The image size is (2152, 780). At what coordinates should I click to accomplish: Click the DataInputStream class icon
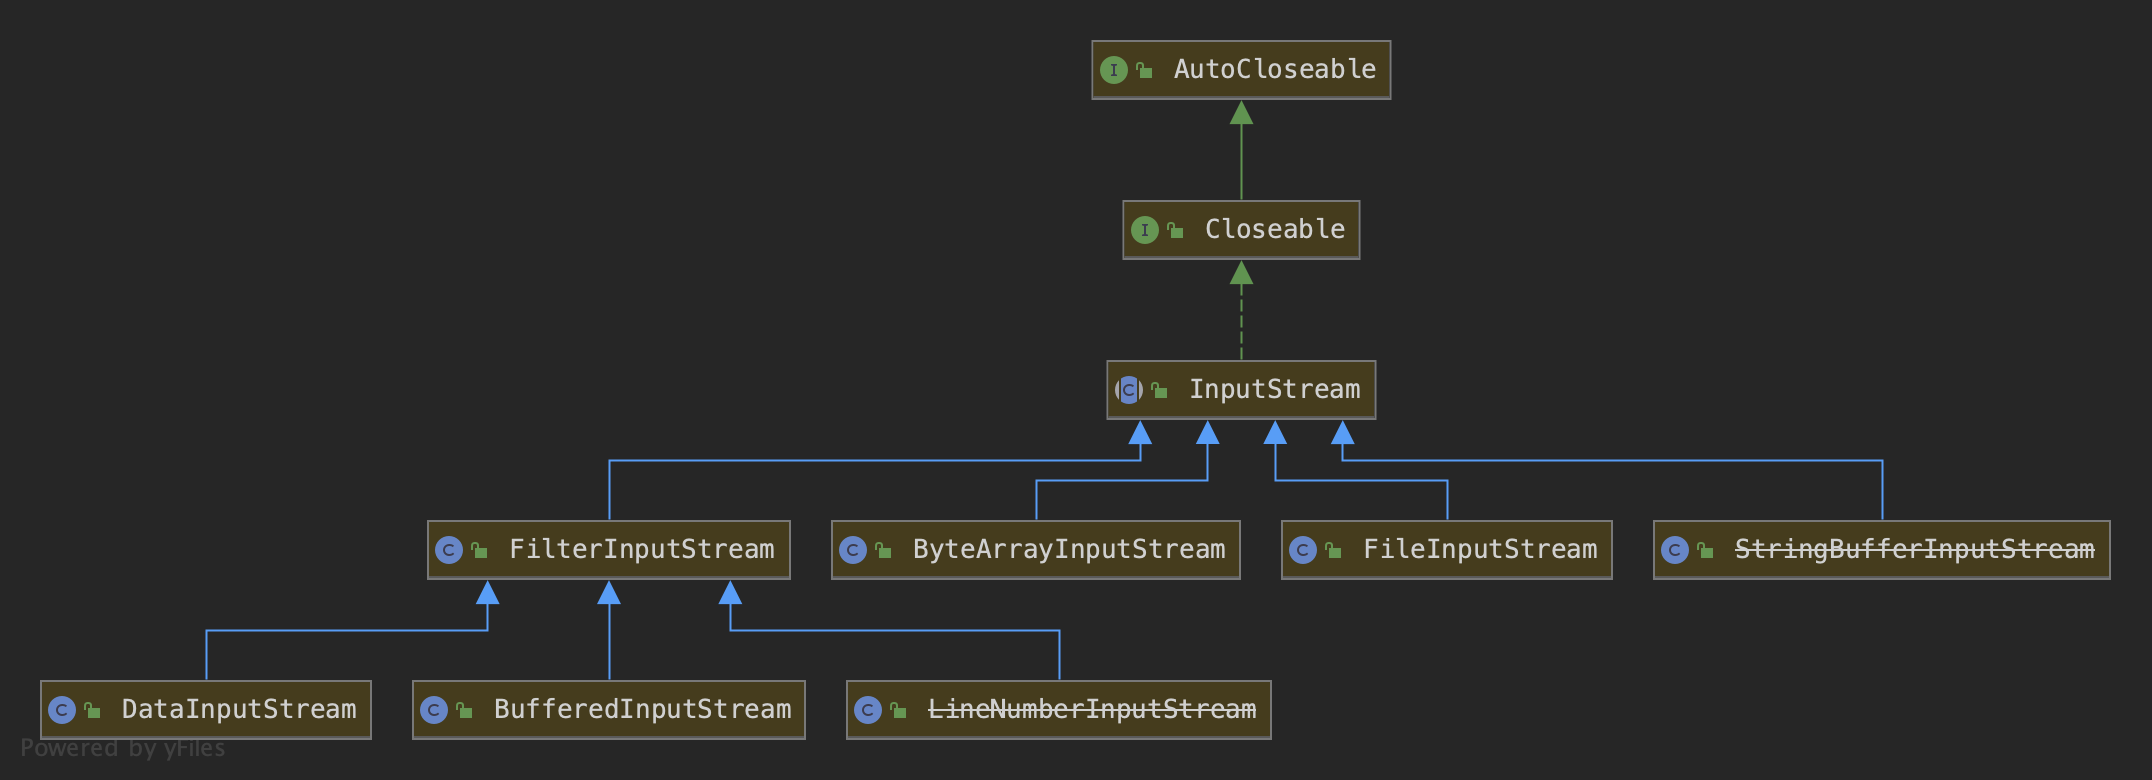[x=62, y=710]
